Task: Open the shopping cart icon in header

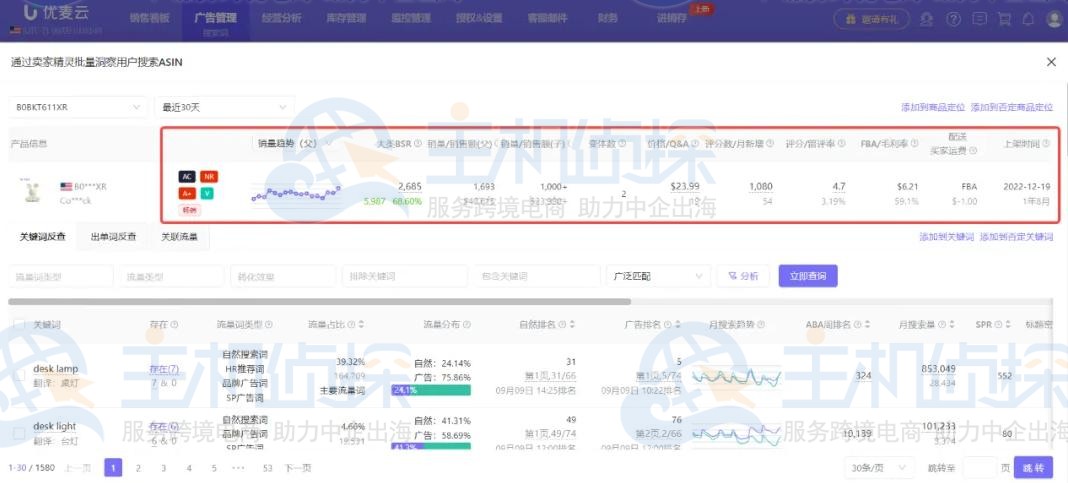Action: [1004, 19]
